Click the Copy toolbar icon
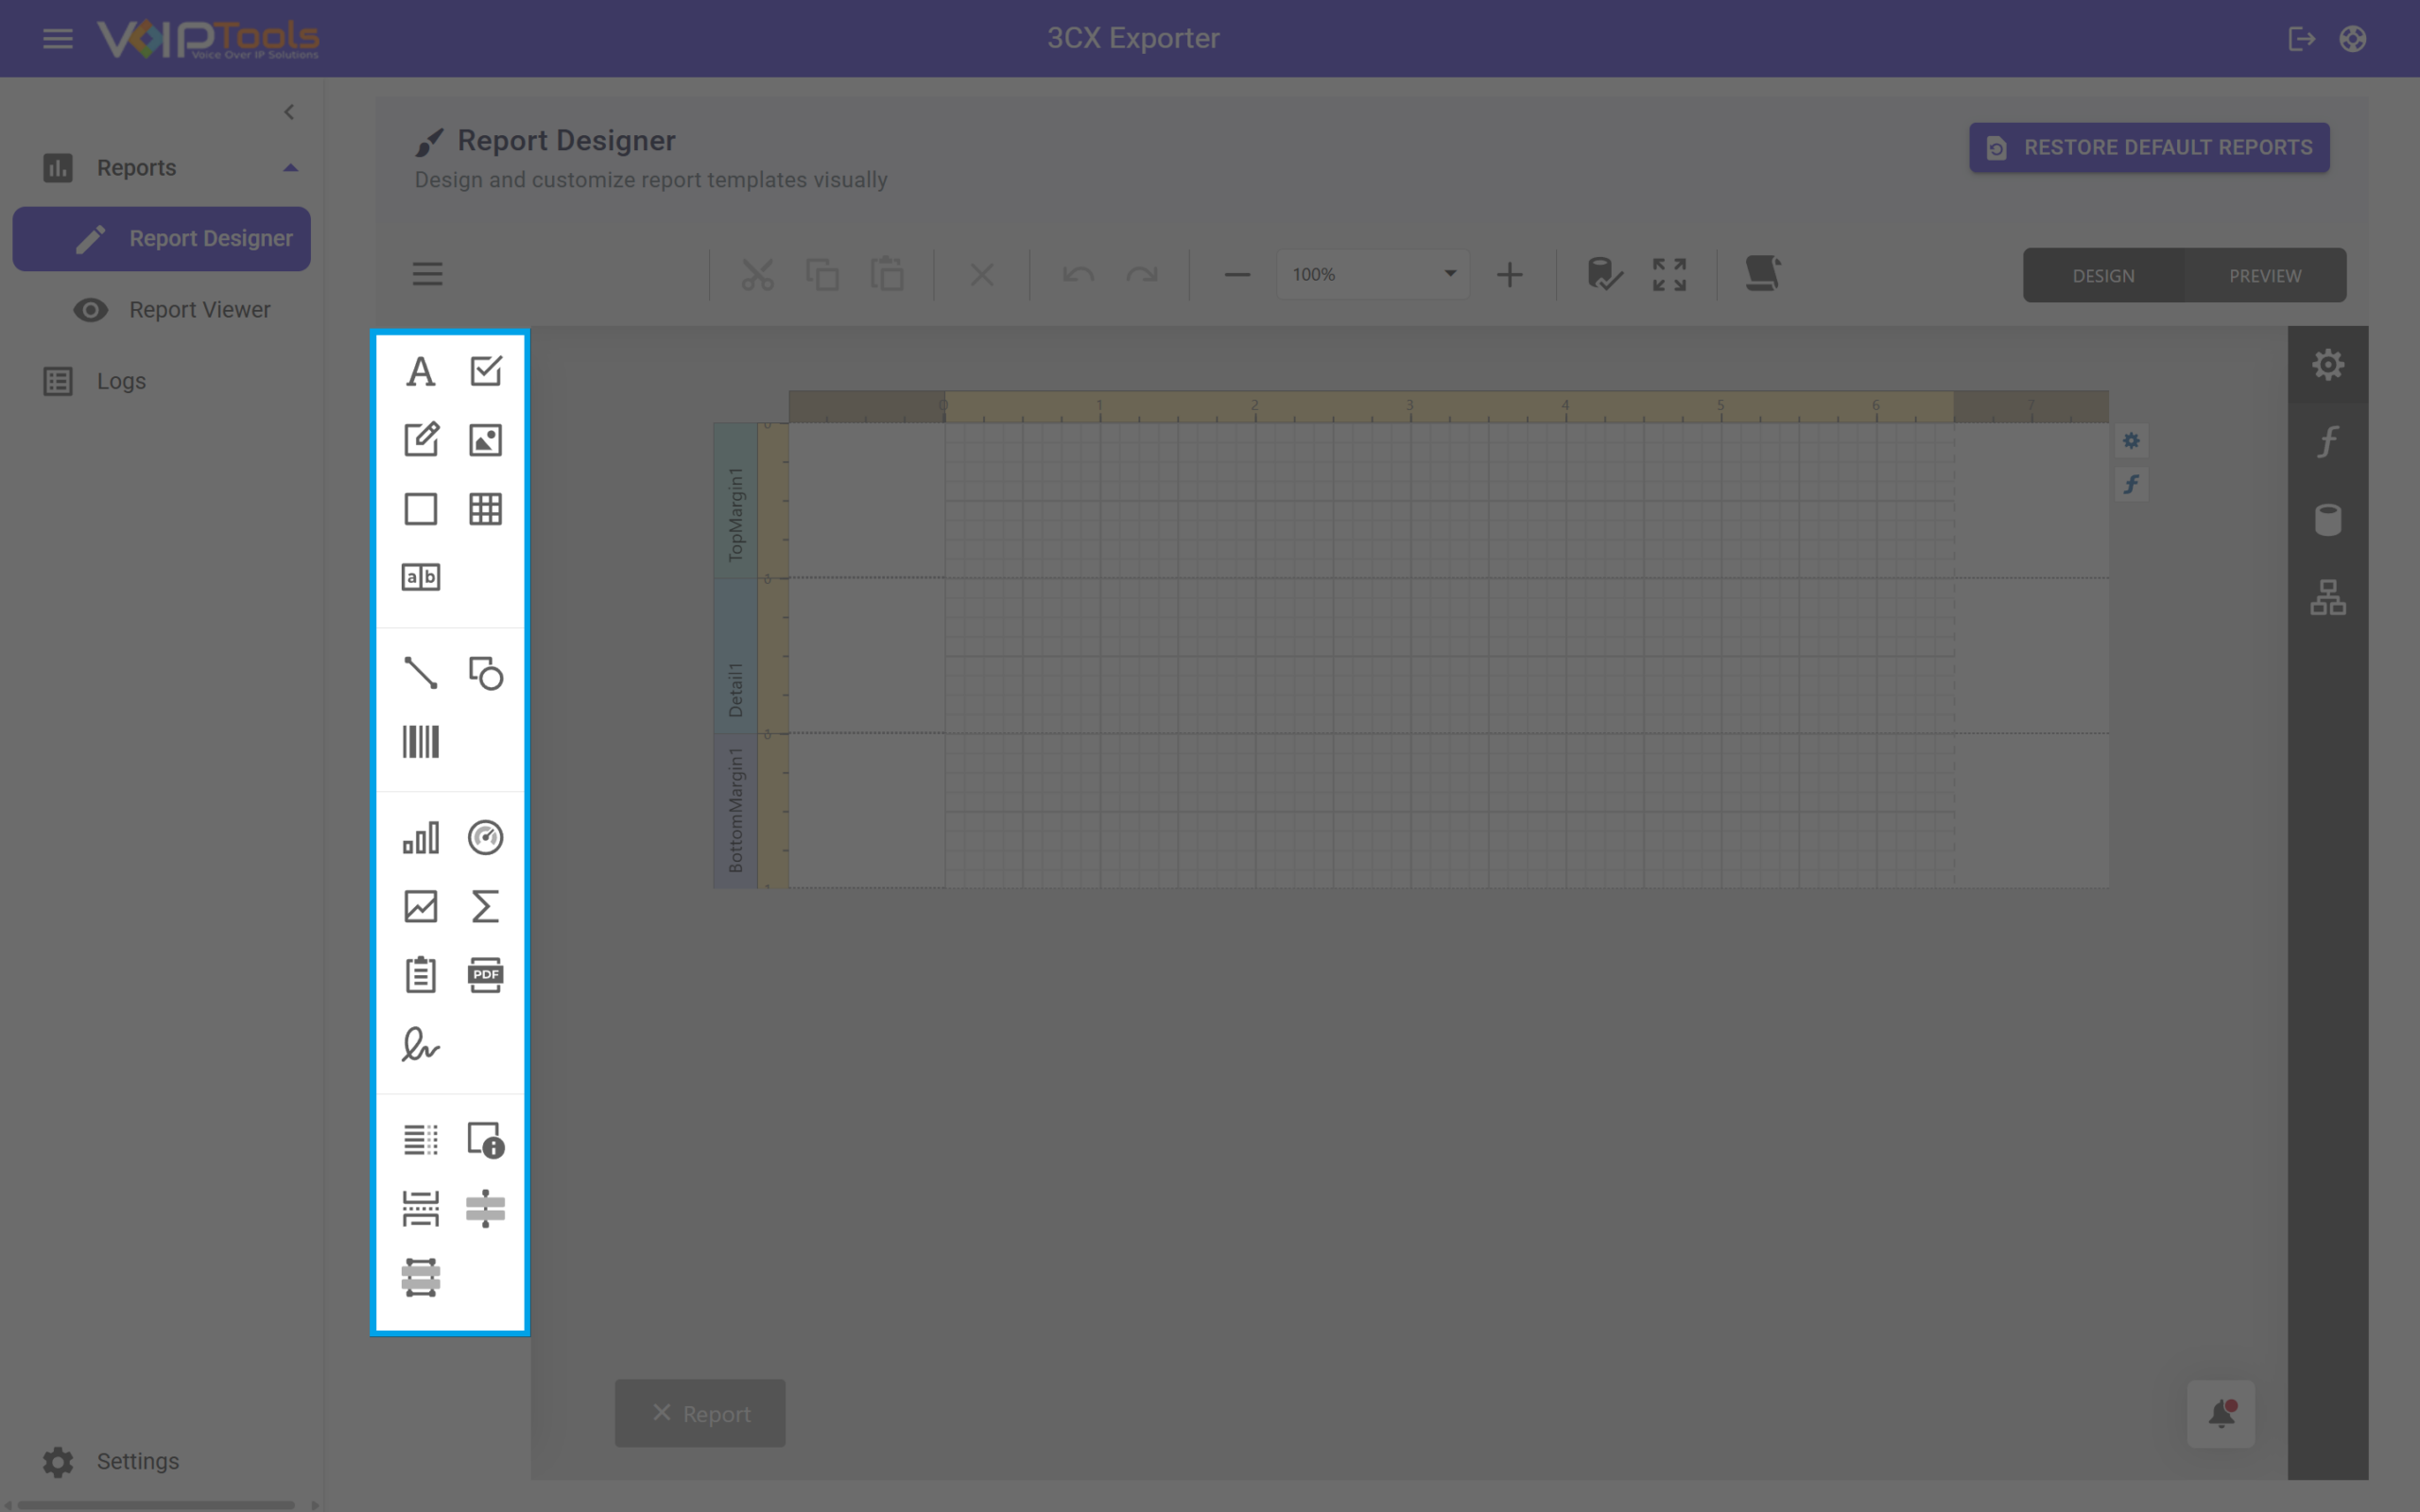Image resolution: width=2420 pixels, height=1512 pixels. click(x=822, y=274)
